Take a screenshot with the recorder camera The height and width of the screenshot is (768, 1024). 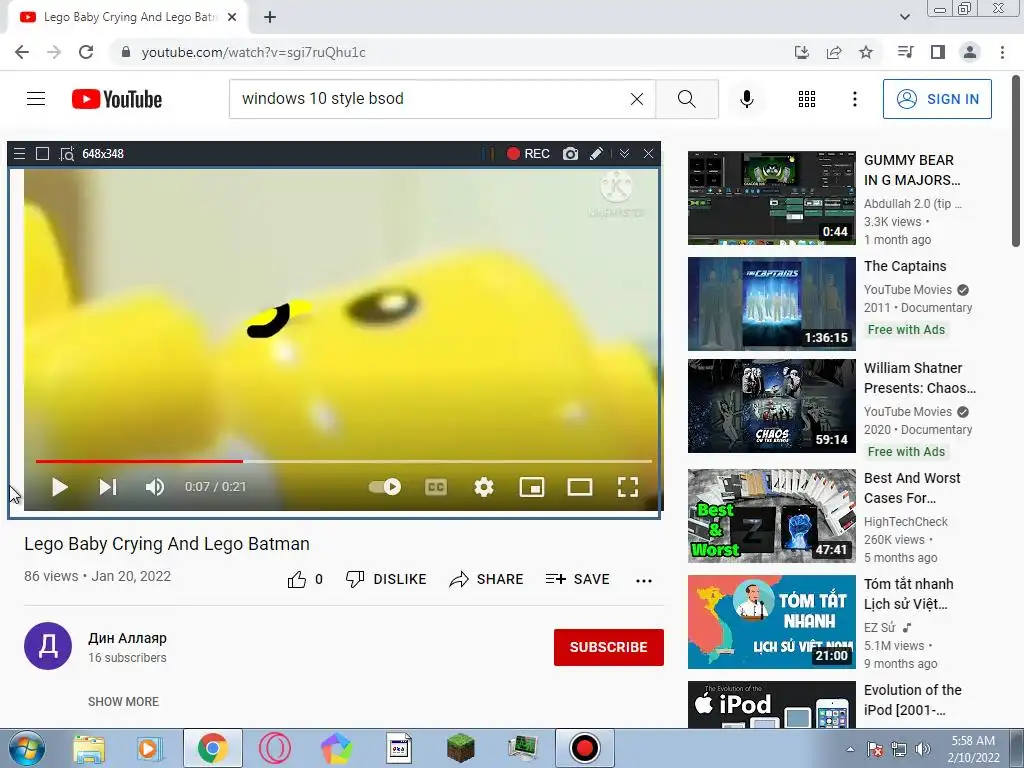point(570,153)
